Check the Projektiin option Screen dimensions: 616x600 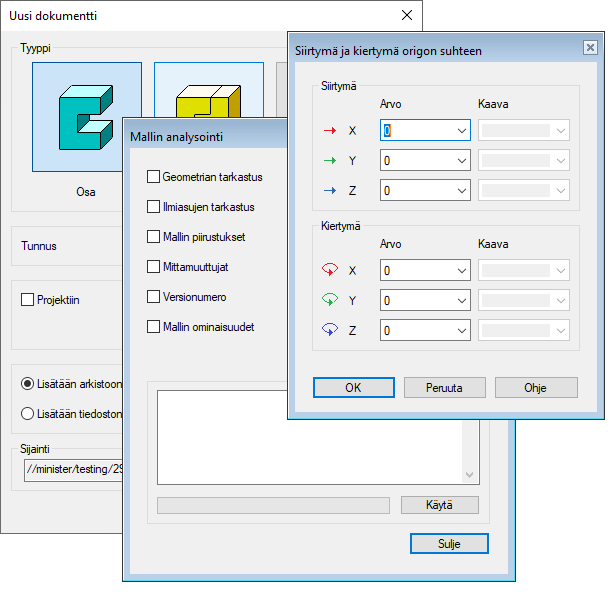coord(28,299)
